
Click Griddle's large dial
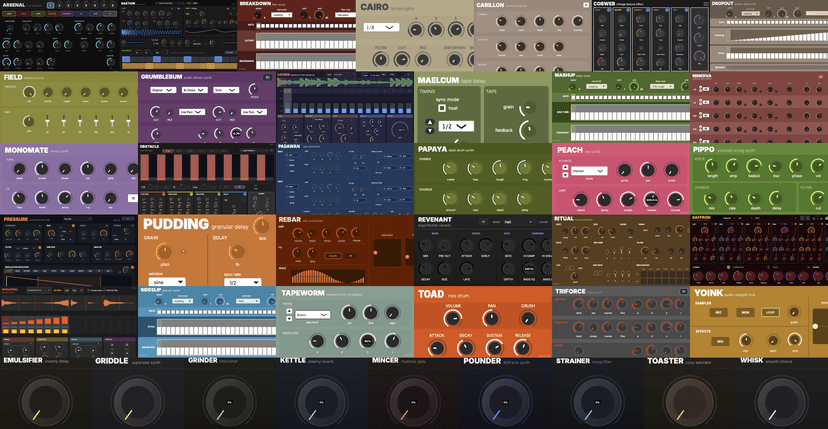pyautogui.click(x=138, y=402)
